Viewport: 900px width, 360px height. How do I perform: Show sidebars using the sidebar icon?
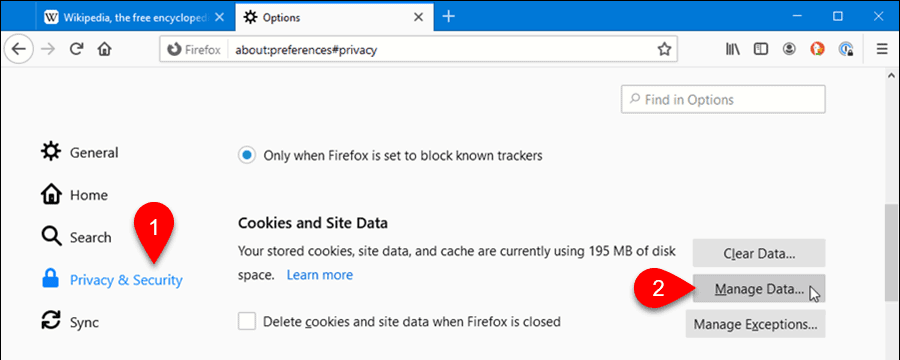pos(761,49)
